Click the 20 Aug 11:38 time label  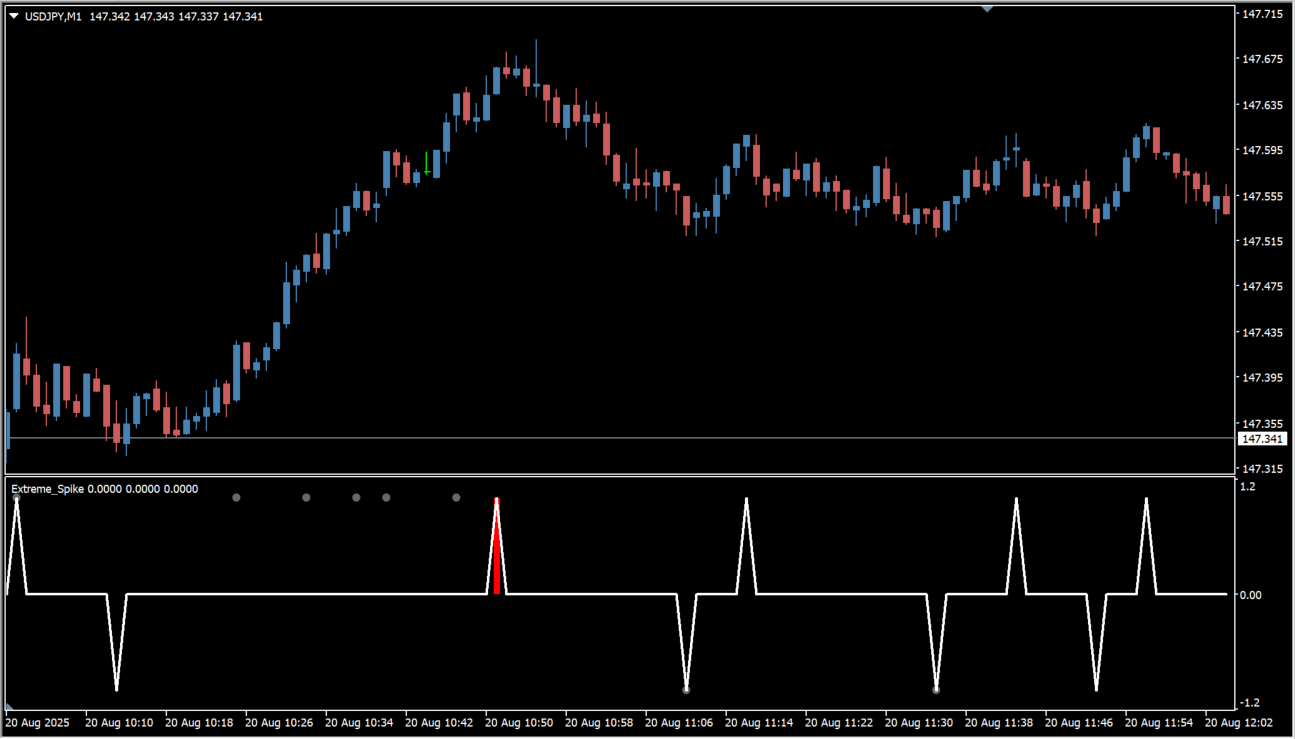coord(999,722)
